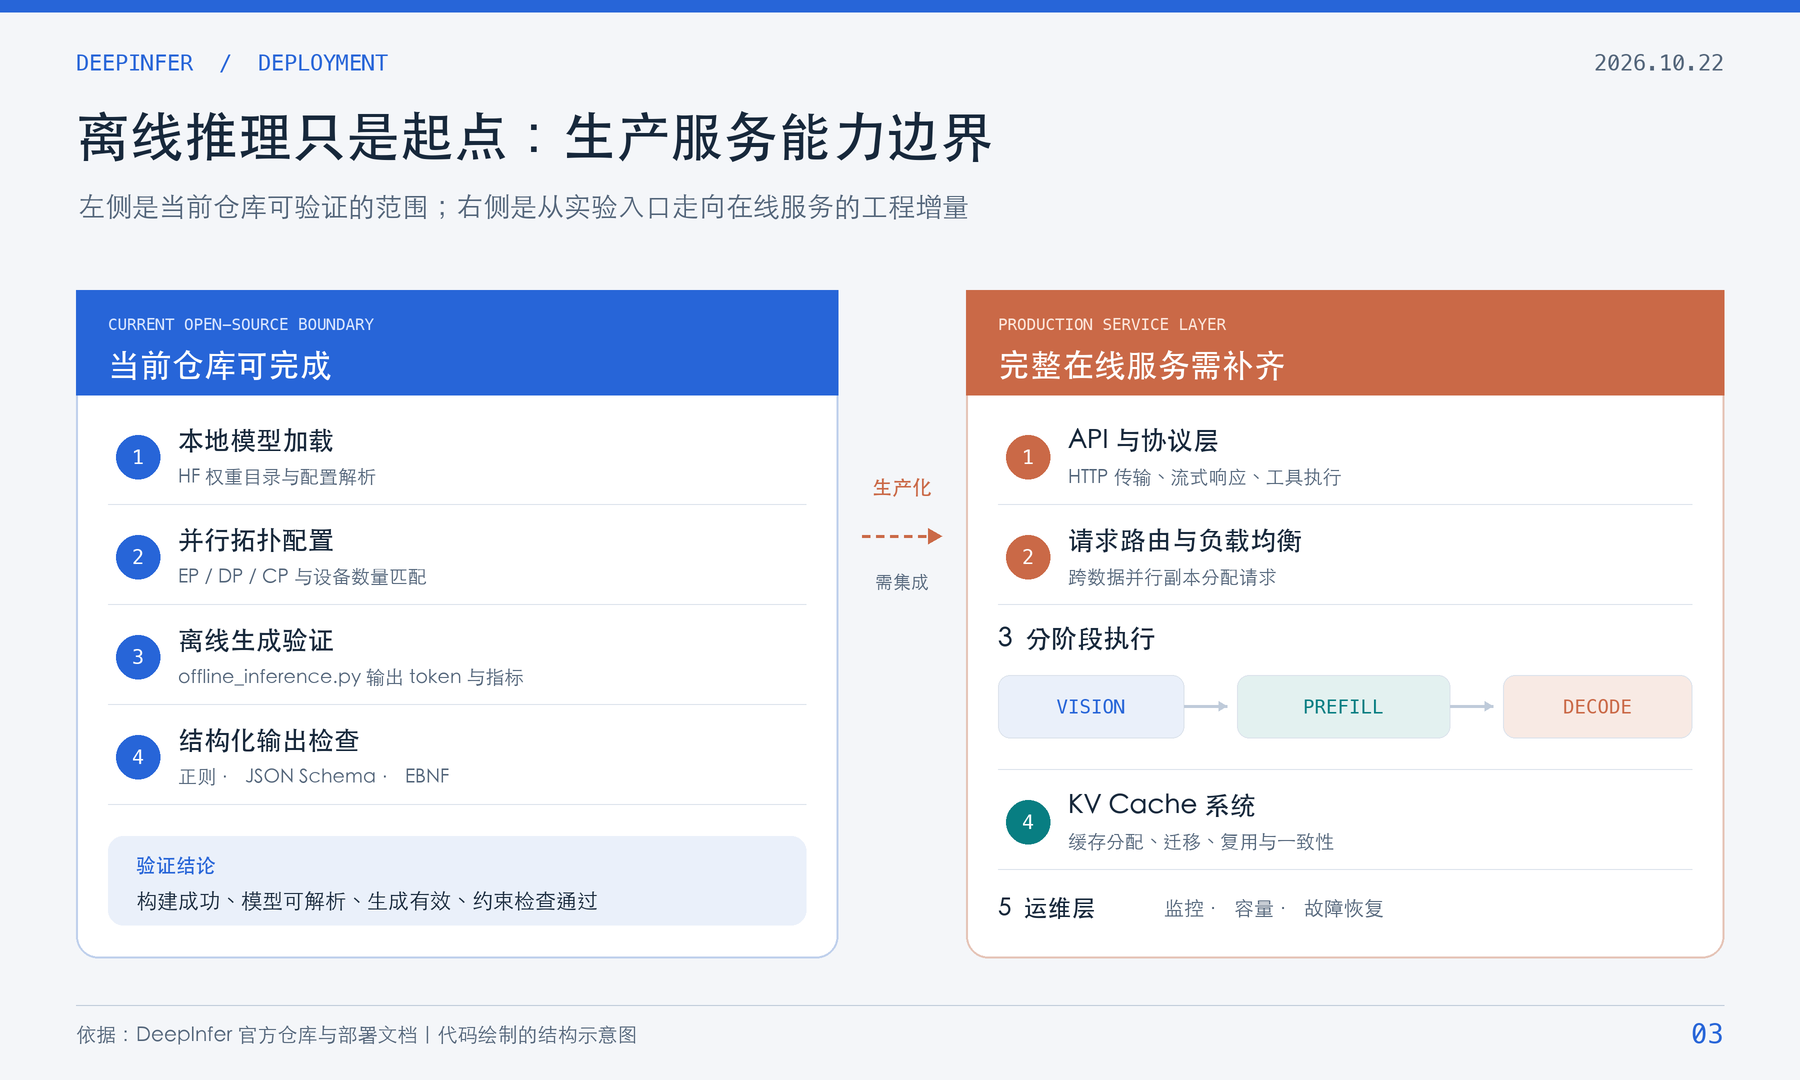Click the JSON Schema text
The height and width of the screenshot is (1080, 1800).
[x=311, y=776]
